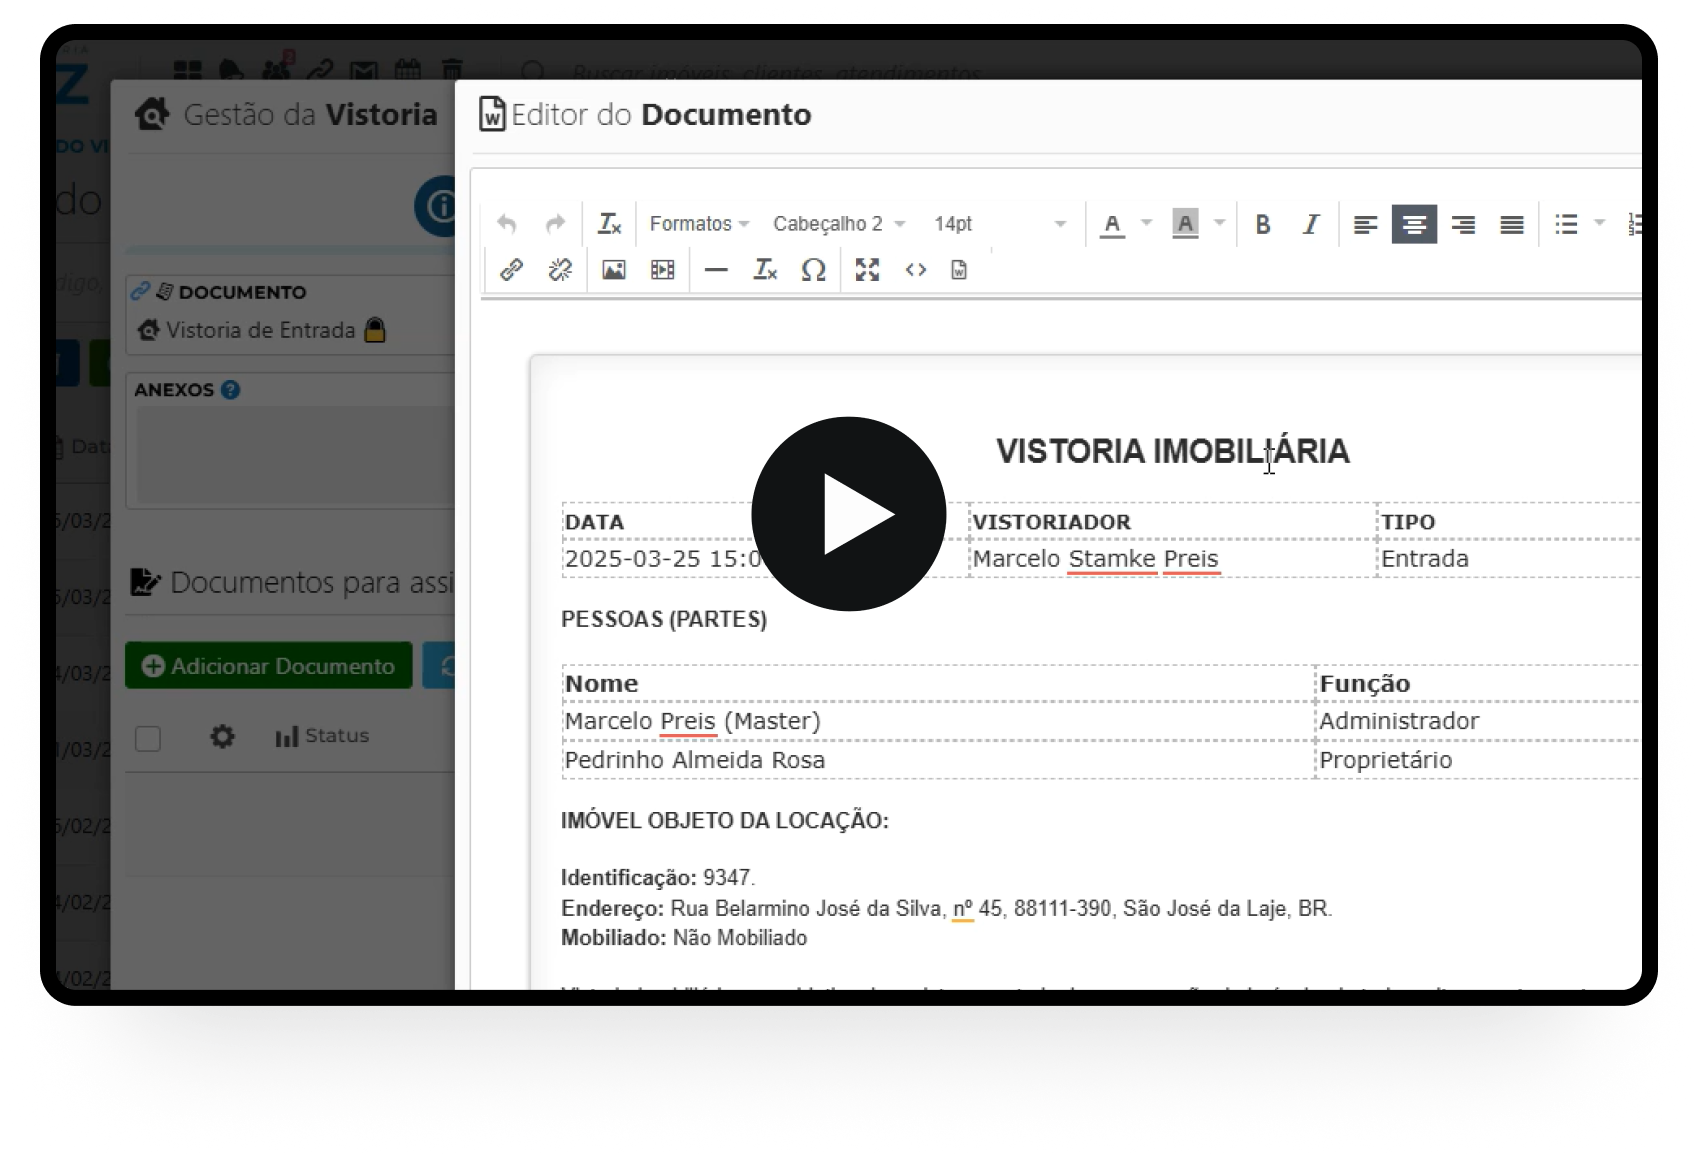This screenshot has height=1158, width=1699.
Task: Open the source code view
Action: pos(915,269)
